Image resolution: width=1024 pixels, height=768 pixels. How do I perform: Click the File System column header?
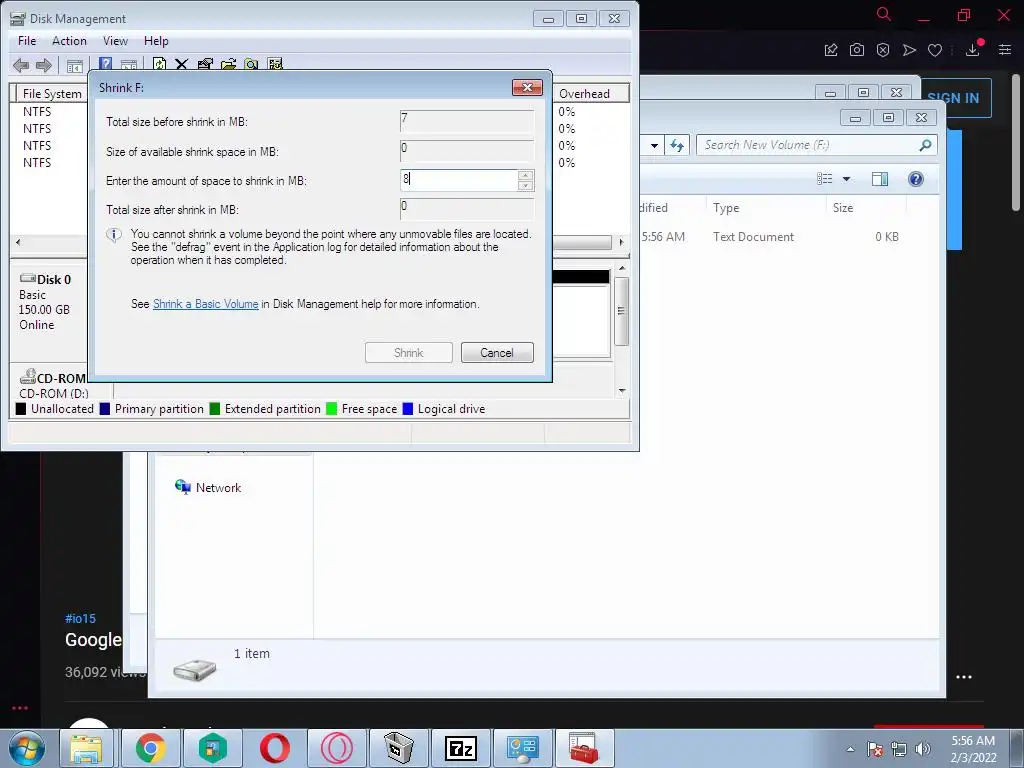coord(52,93)
